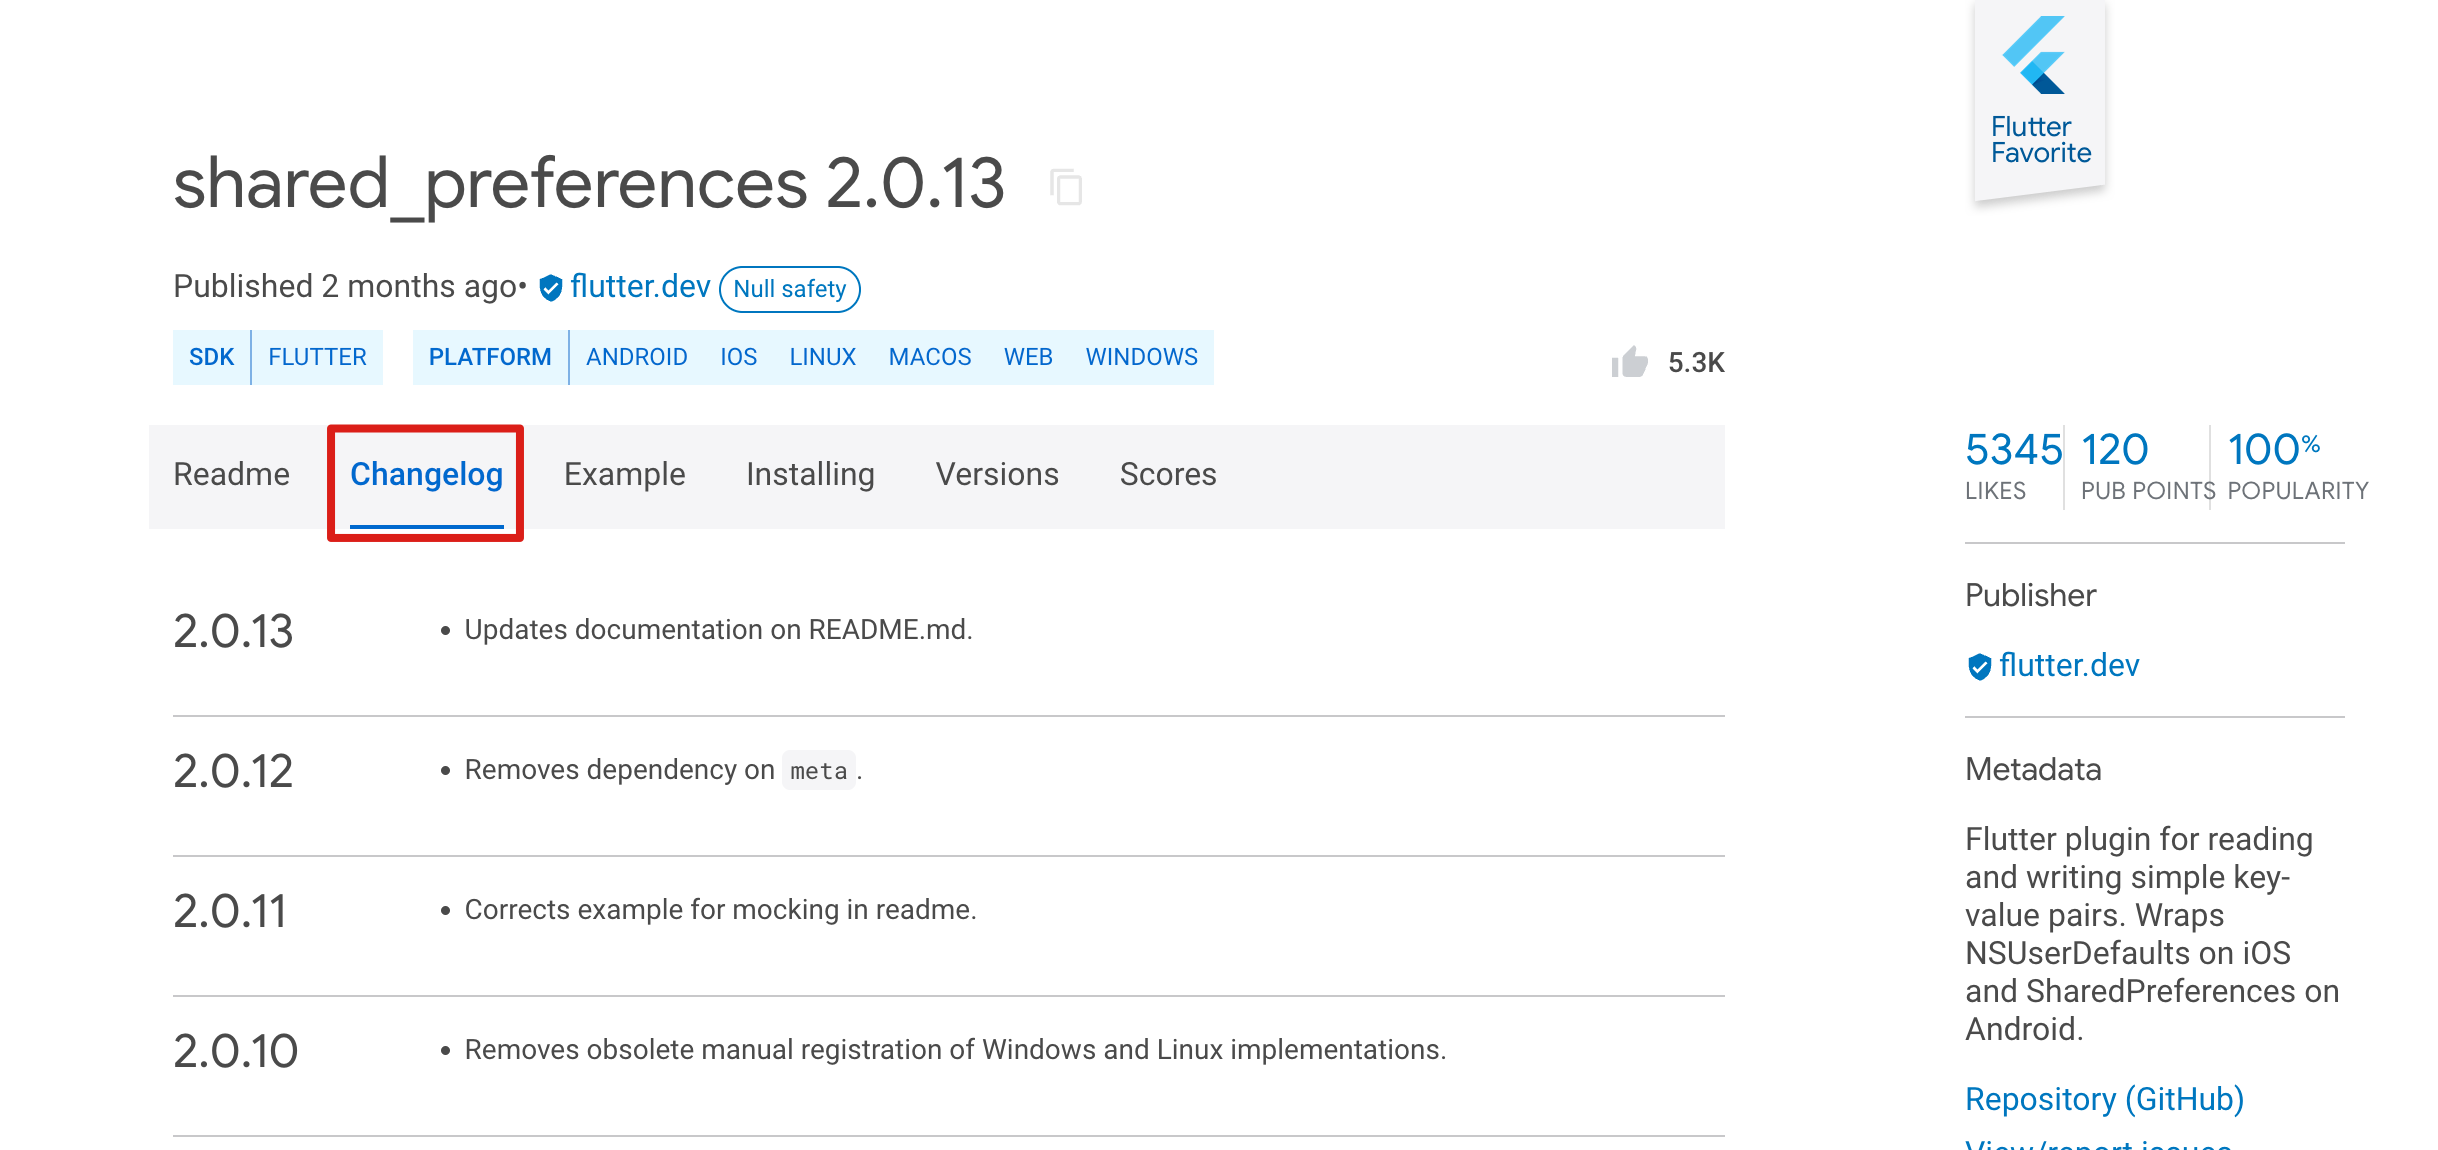Click the 'meta' code snippet
The width and height of the screenshot is (2438, 1150).
819,771
